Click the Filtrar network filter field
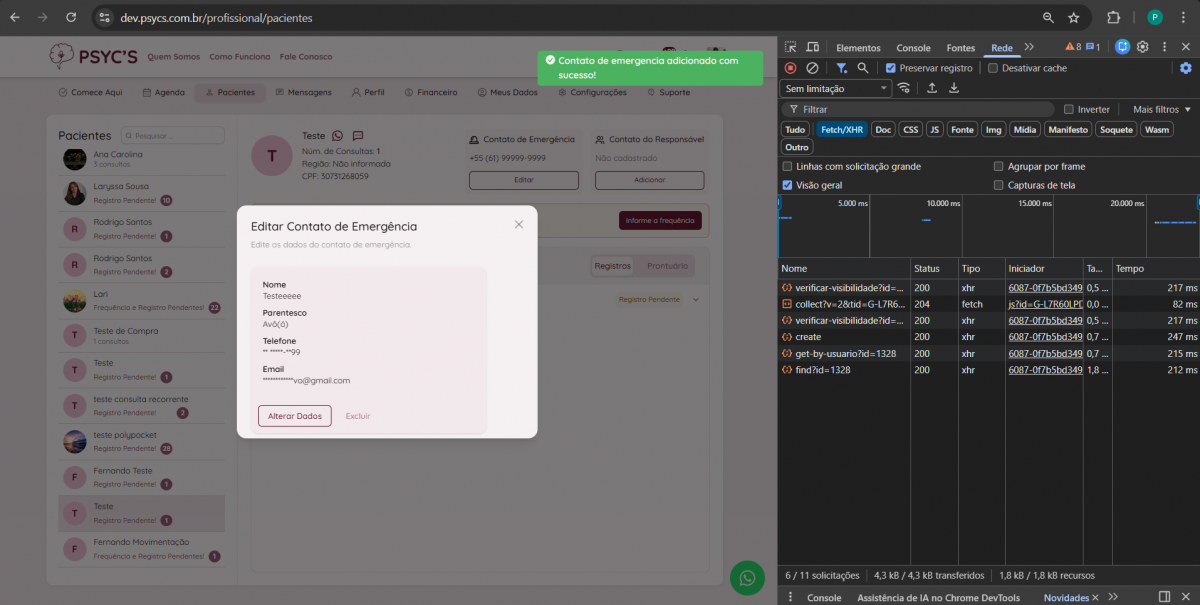This screenshot has width=1200, height=605. pos(920,109)
